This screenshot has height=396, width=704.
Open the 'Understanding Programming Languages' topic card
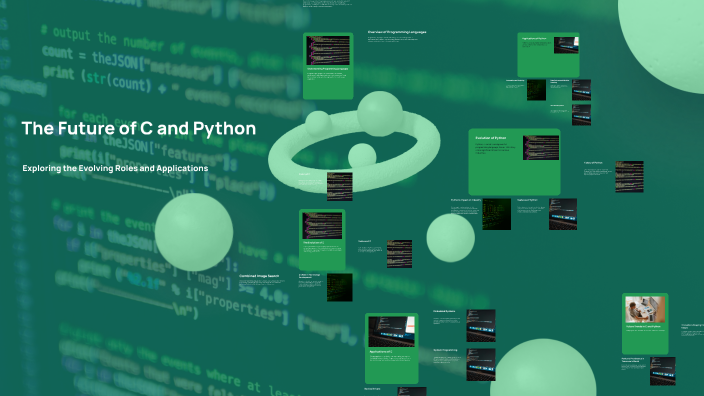click(328, 66)
